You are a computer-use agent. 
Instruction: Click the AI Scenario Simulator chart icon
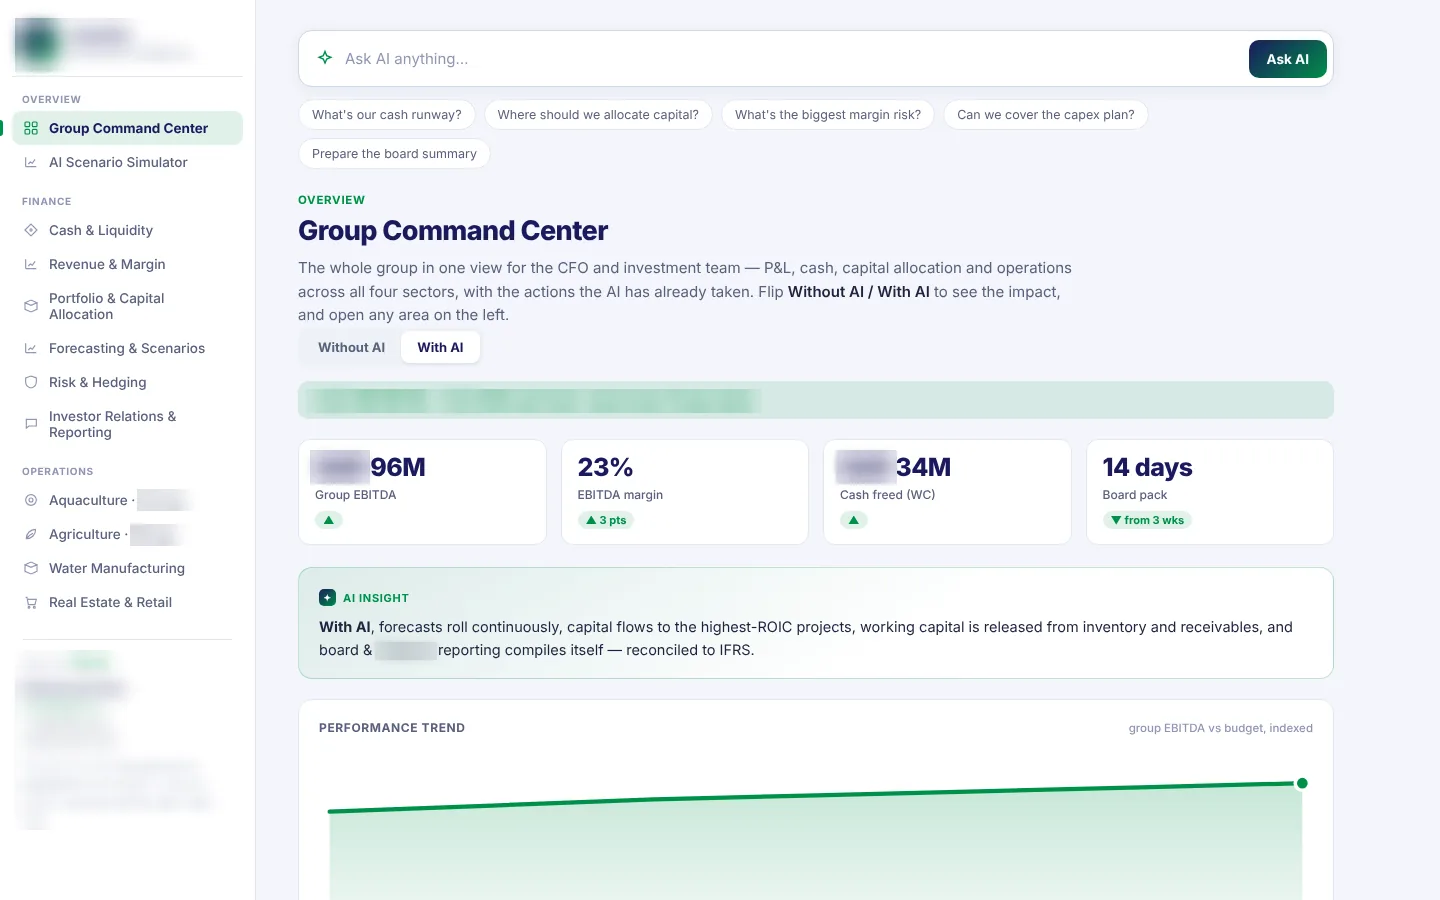31,162
